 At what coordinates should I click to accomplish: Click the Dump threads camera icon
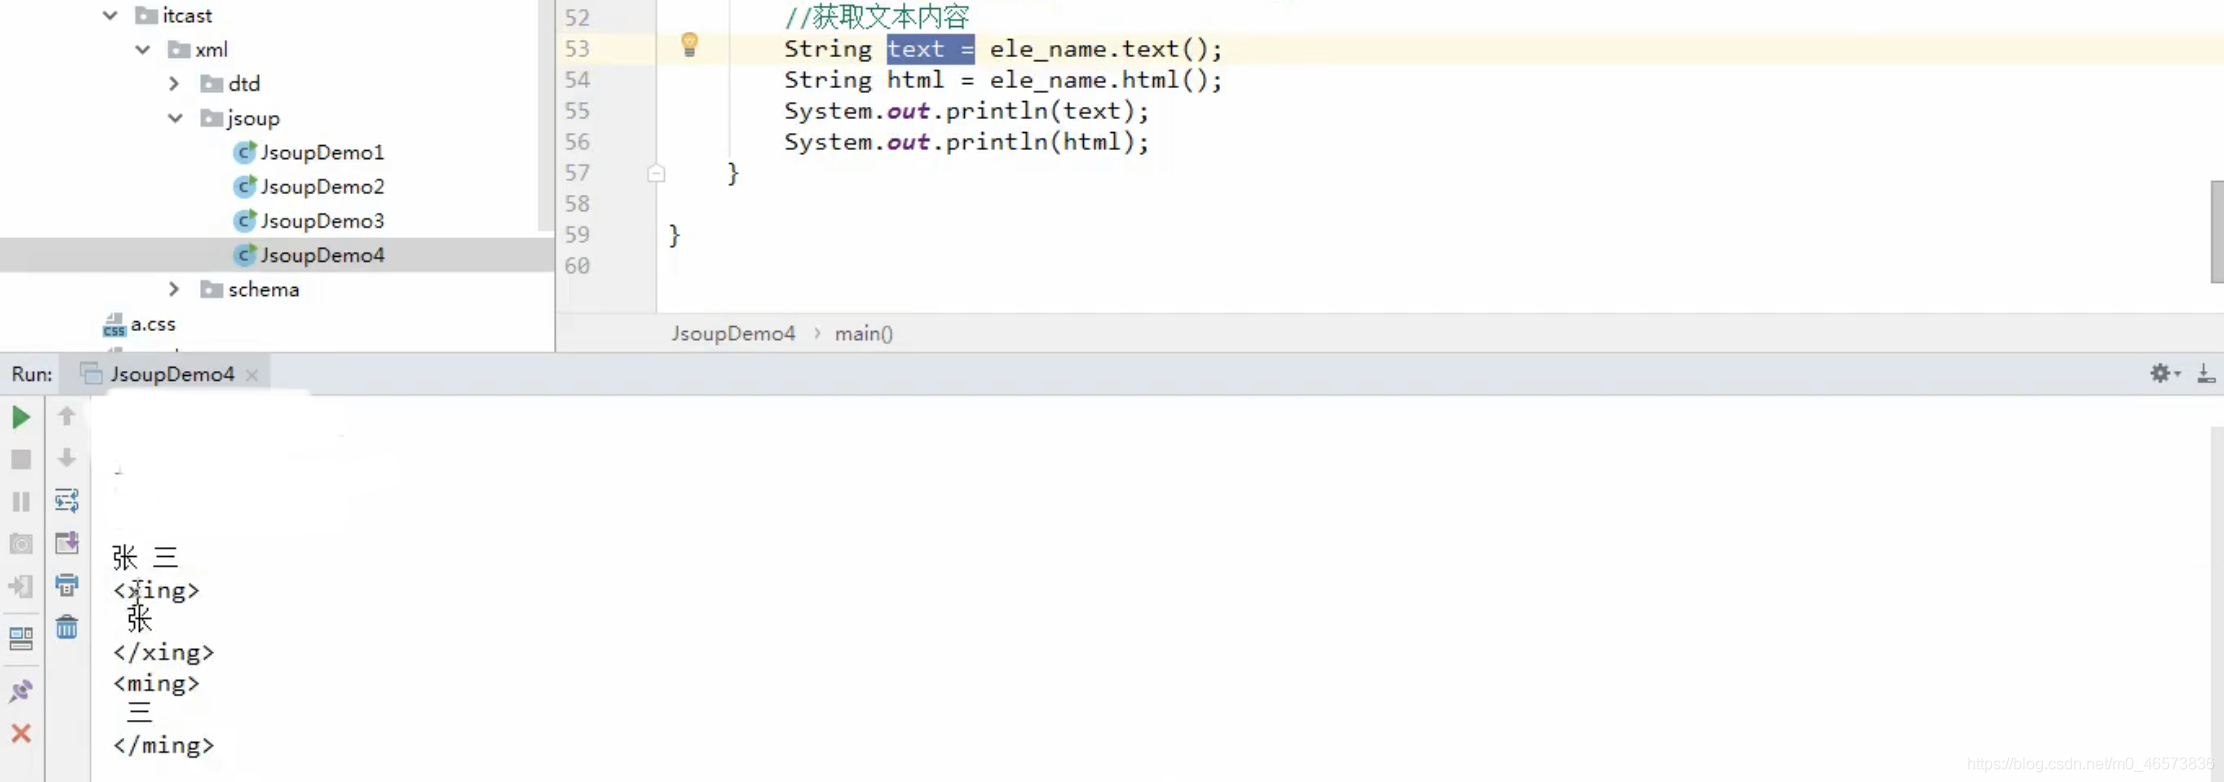(21, 544)
